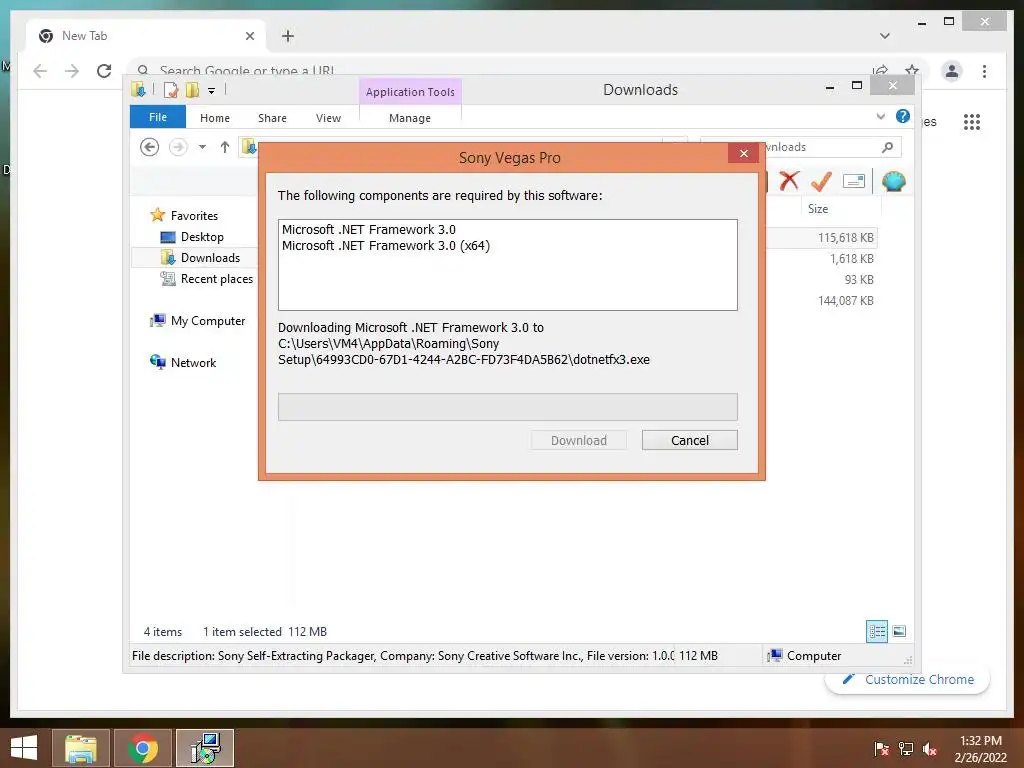Click Chrome's forward arrow
This screenshot has width=1024, height=768.
[72, 71]
